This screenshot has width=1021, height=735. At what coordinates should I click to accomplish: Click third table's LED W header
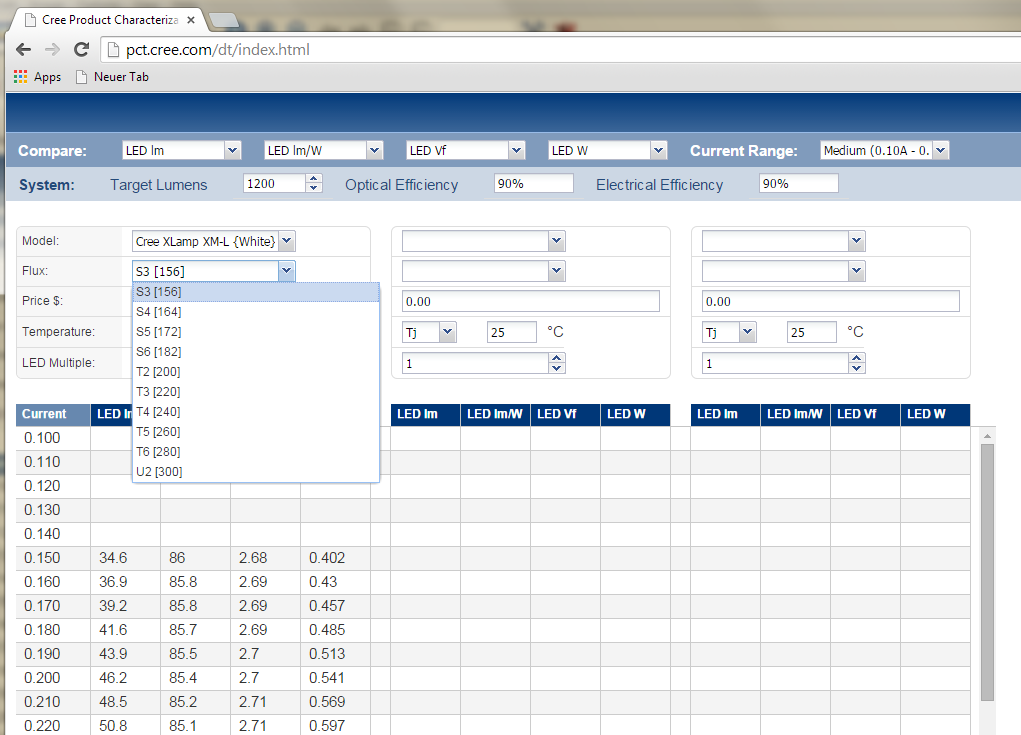[x=935, y=414]
